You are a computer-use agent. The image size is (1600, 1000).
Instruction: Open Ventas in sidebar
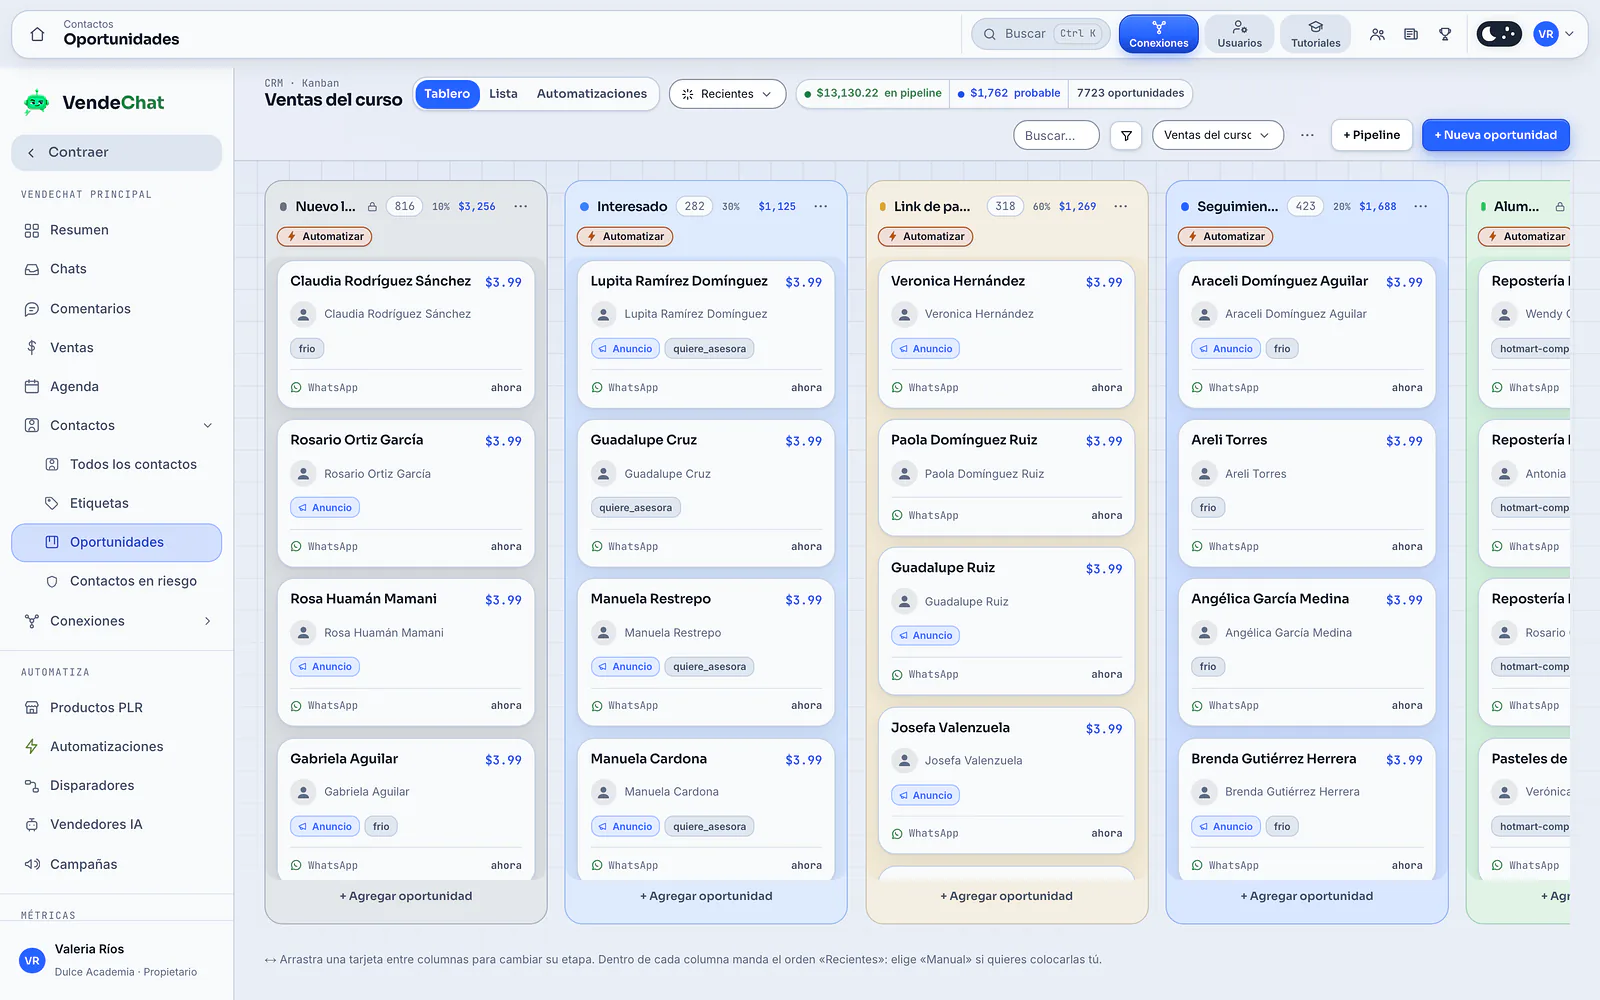[116, 348]
